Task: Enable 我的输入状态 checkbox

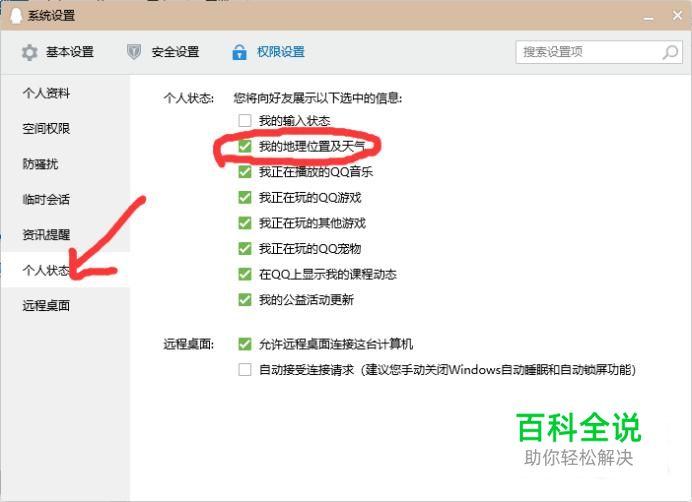Action: pos(245,120)
